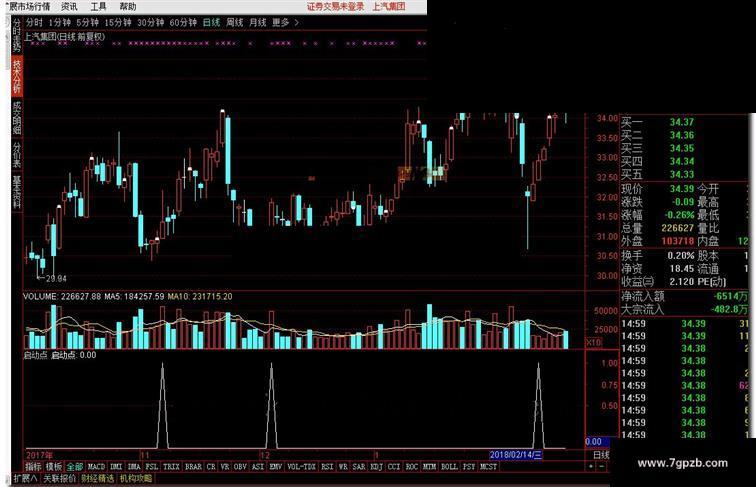
Task: Apply the KDJ indicator
Action: [376, 467]
